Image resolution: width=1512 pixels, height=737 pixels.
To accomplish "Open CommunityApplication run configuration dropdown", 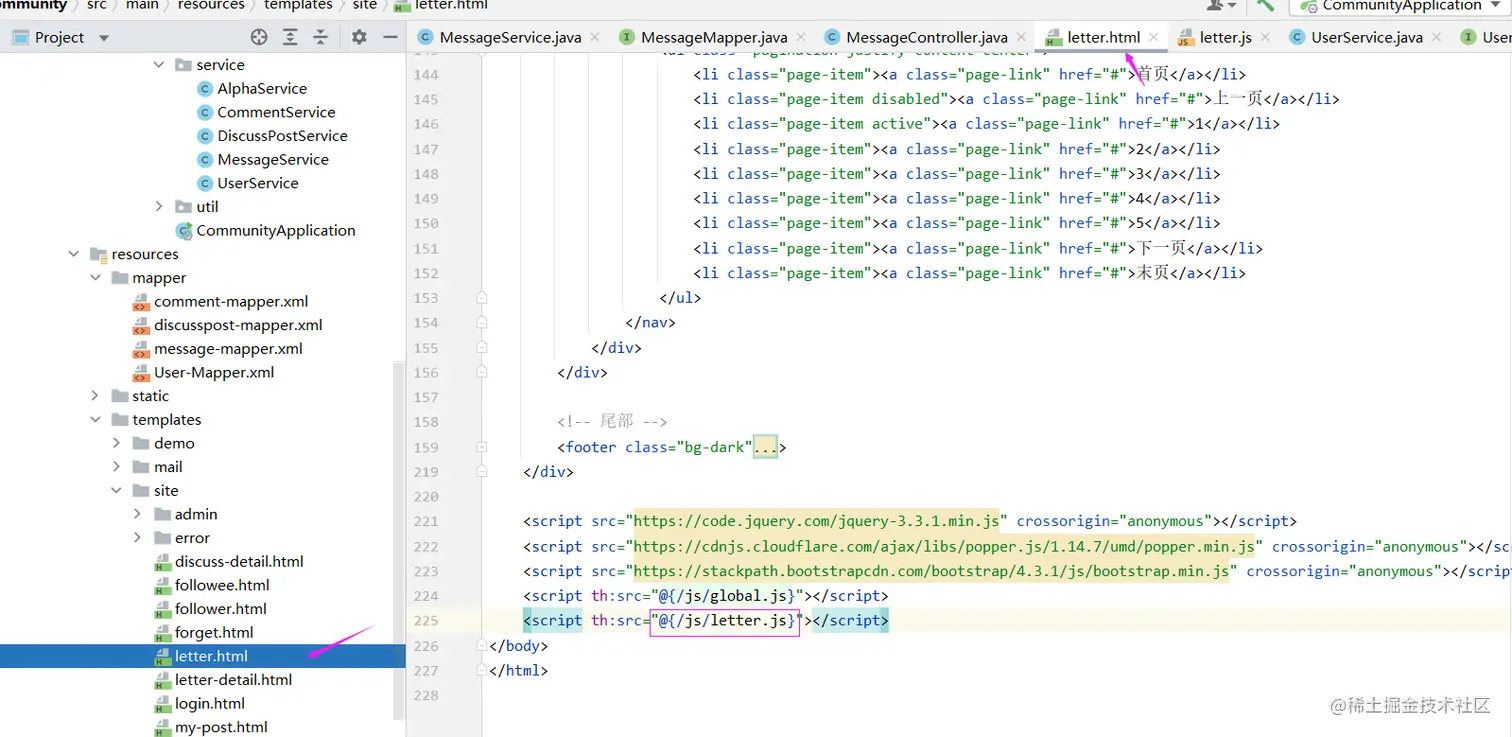I will point(1399,5).
